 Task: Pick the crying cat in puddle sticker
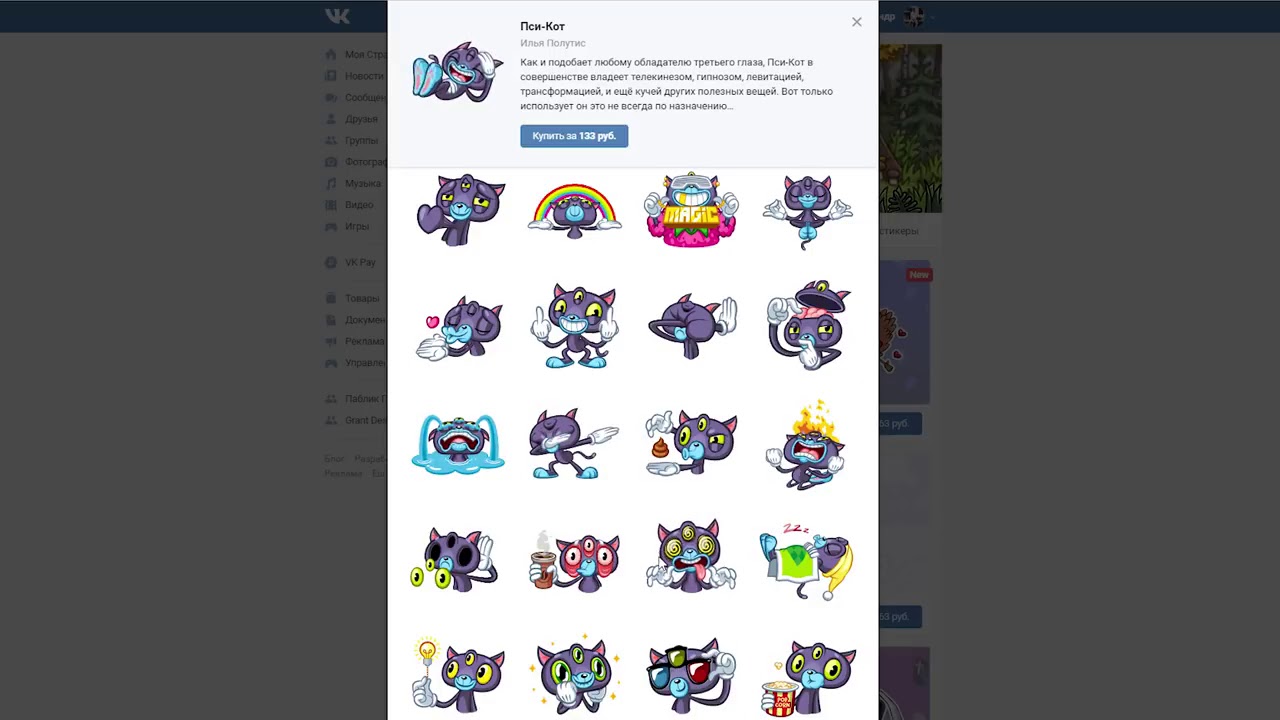click(458, 443)
